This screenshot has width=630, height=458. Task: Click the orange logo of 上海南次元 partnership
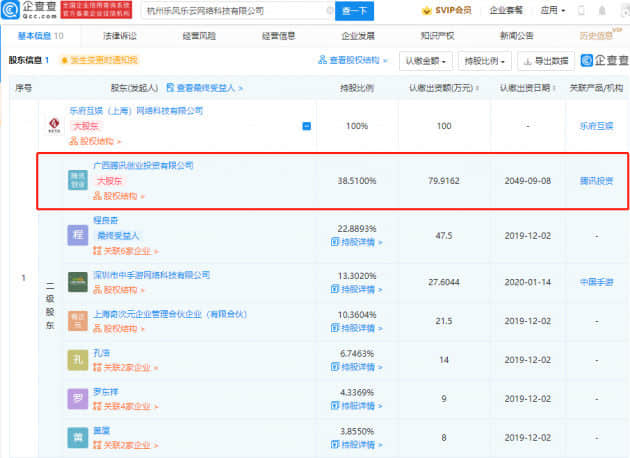[78, 321]
